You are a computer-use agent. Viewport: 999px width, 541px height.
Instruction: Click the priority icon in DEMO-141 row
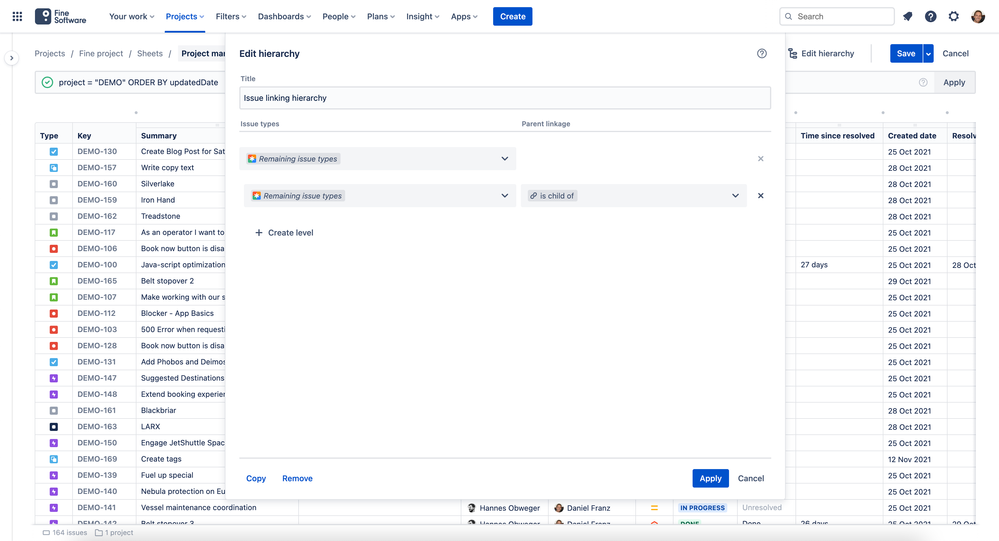click(654, 508)
